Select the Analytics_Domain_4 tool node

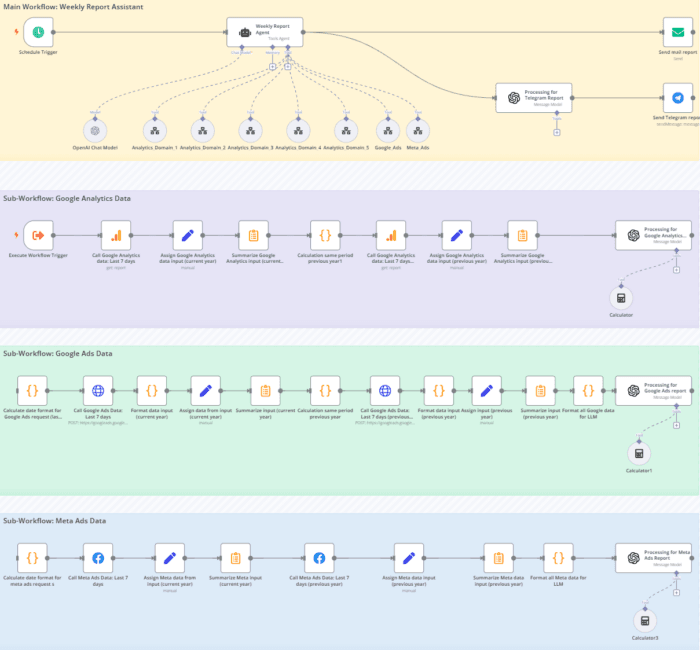point(298,131)
